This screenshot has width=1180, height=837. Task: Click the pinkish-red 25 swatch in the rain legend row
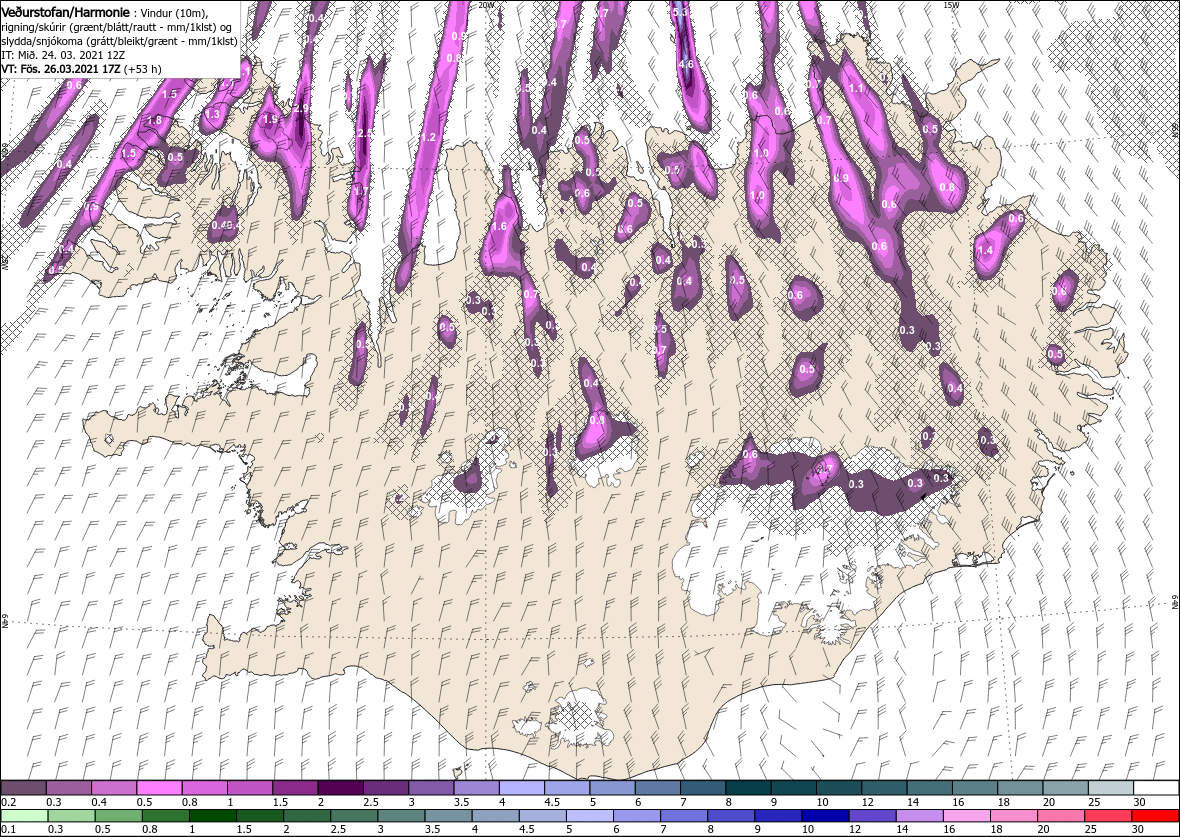(1108, 816)
